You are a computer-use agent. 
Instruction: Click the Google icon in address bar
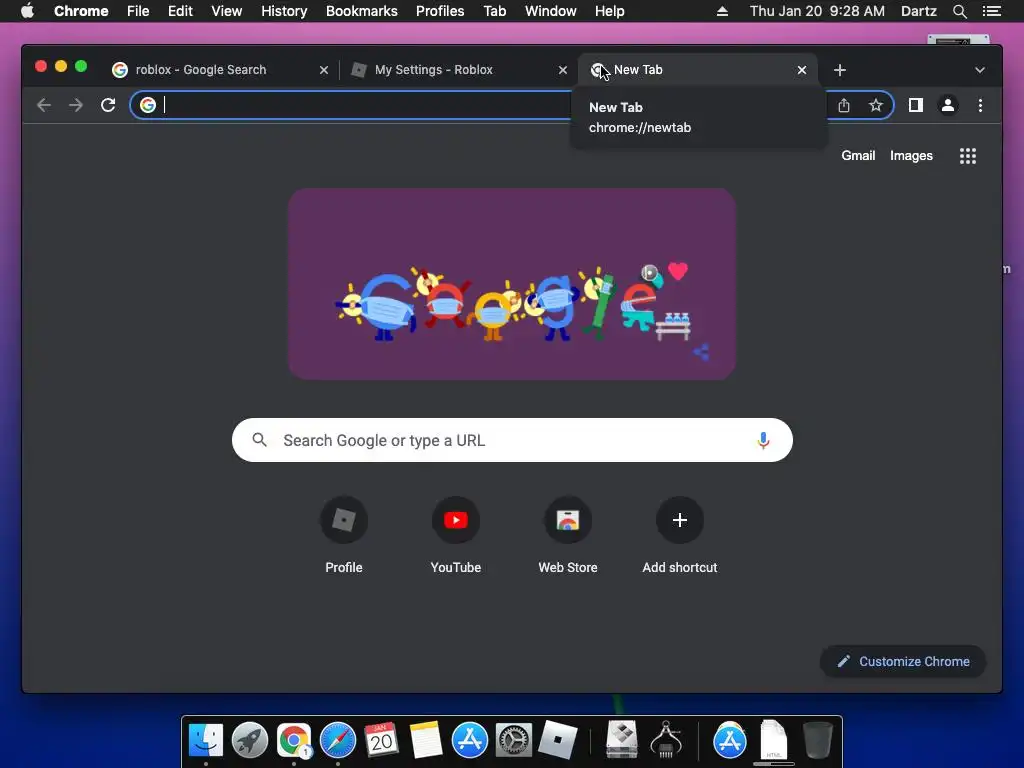click(x=148, y=105)
